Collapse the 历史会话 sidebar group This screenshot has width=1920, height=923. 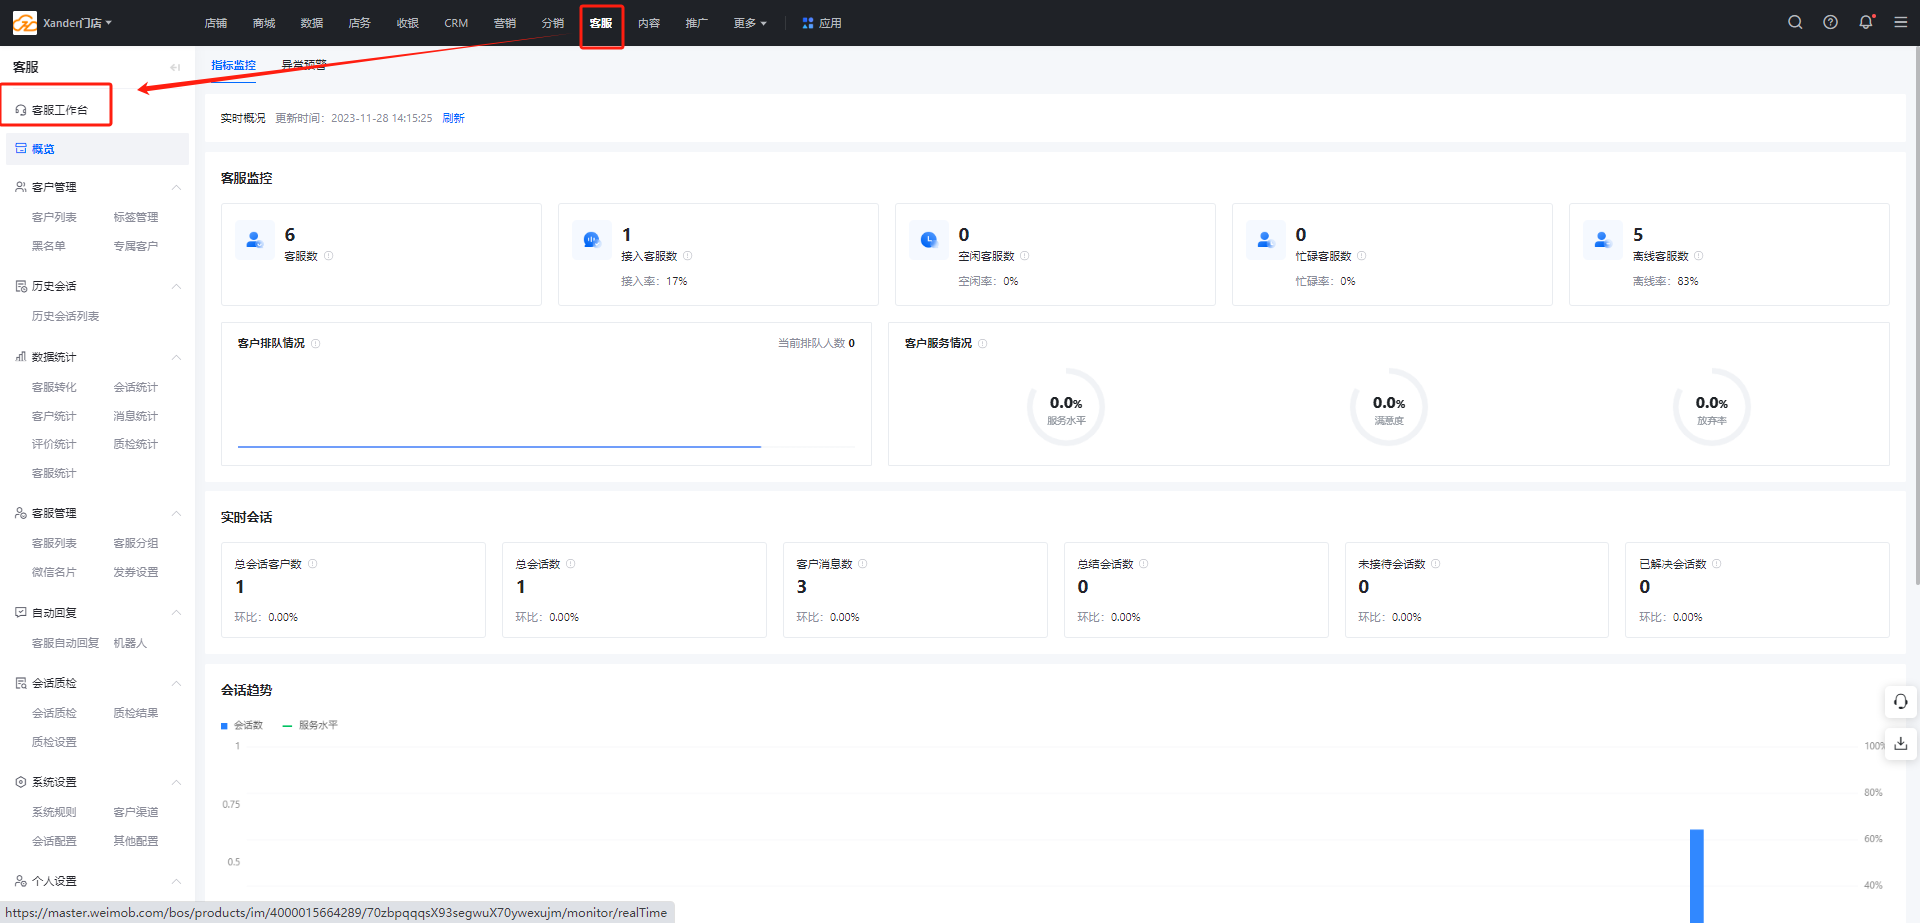(x=176, y=286)
